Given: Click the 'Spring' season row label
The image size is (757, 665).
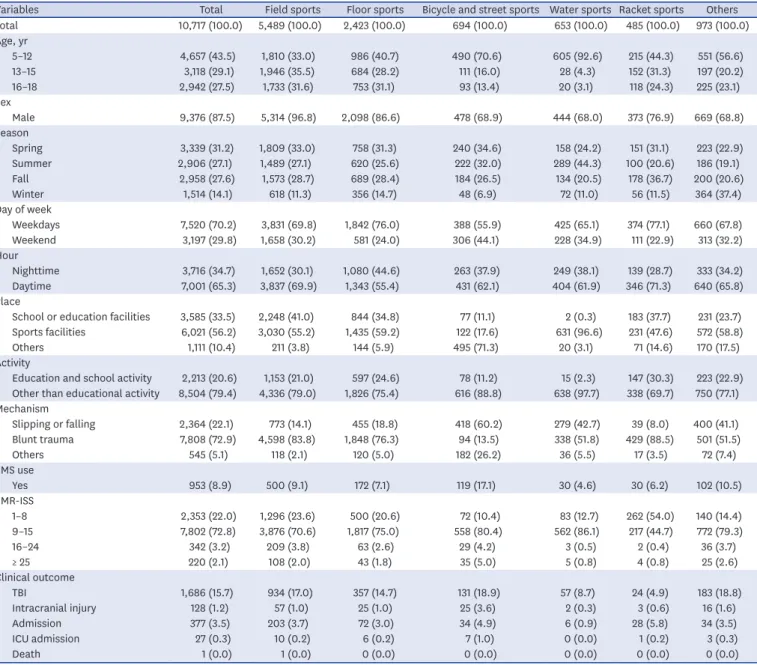Looking at the screenshot, I should click(x=27, y=148).
